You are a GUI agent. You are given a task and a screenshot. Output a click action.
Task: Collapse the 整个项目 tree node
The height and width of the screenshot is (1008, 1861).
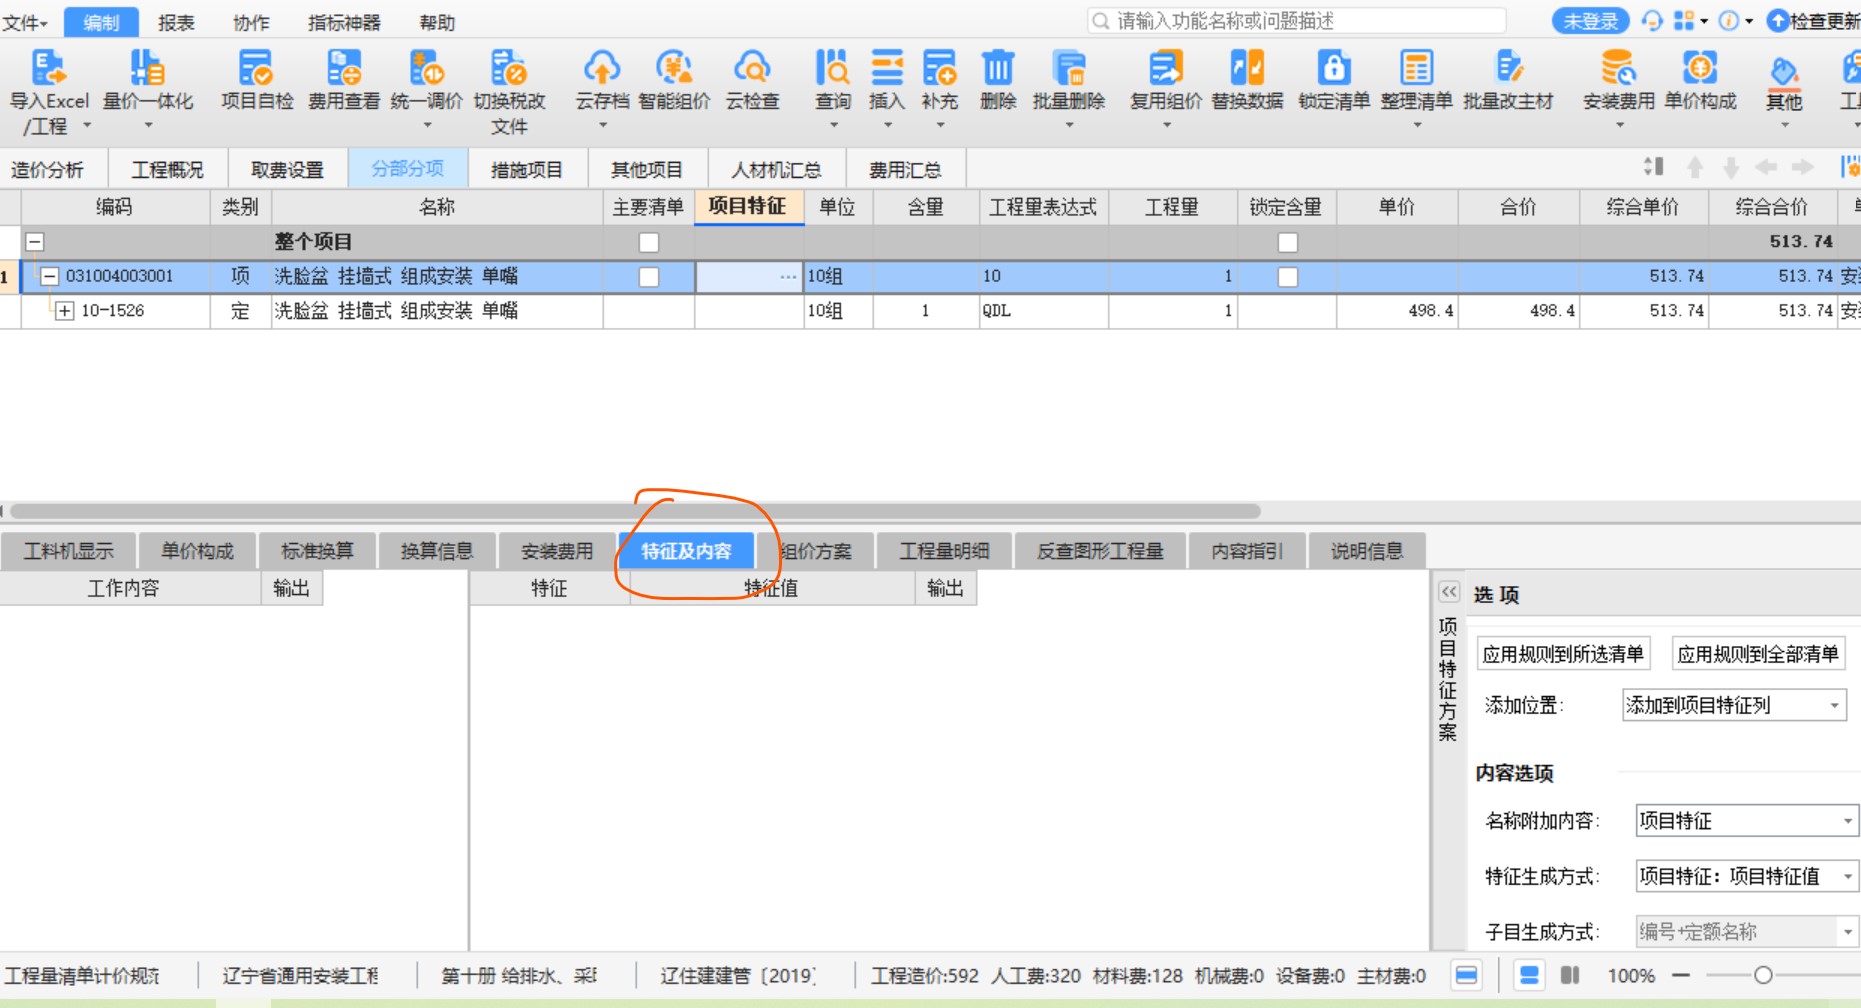click(35, 241)
